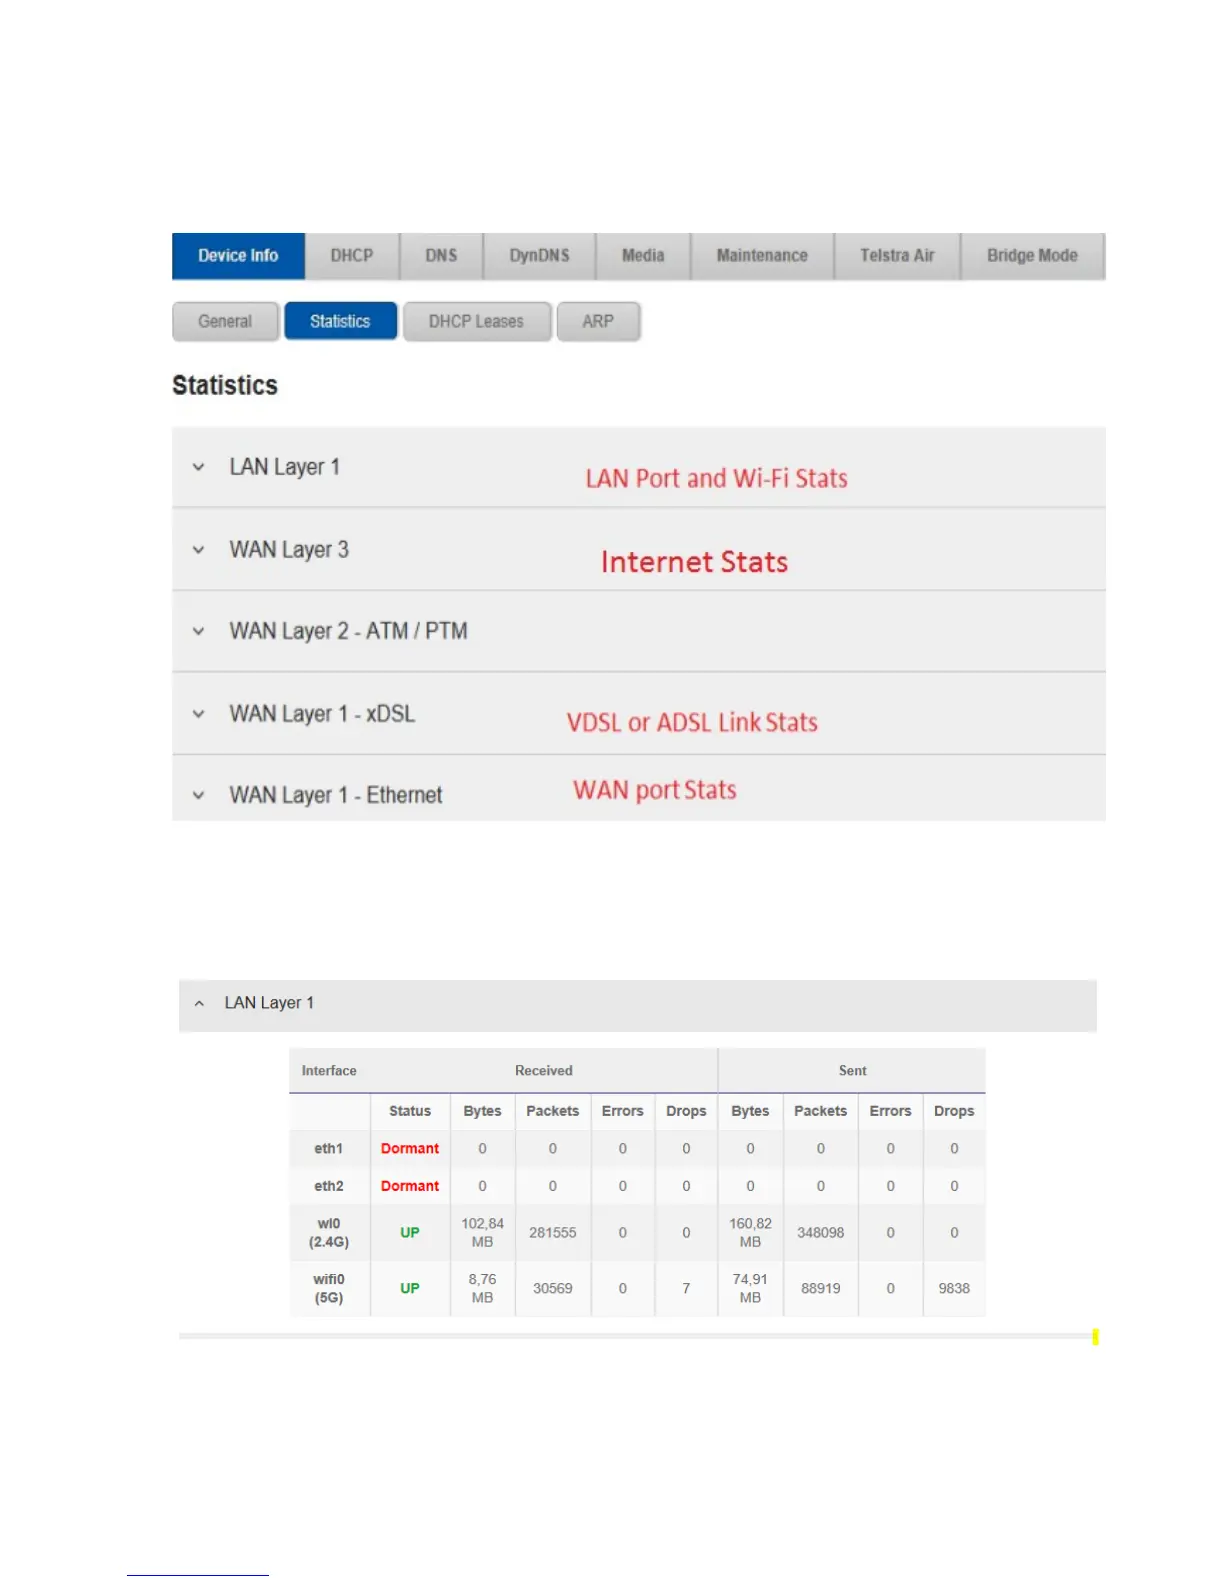This screenshot has height=1584, width=1224.
Task: Click the Dormant status for eth2
Action: pos(410,1186)
